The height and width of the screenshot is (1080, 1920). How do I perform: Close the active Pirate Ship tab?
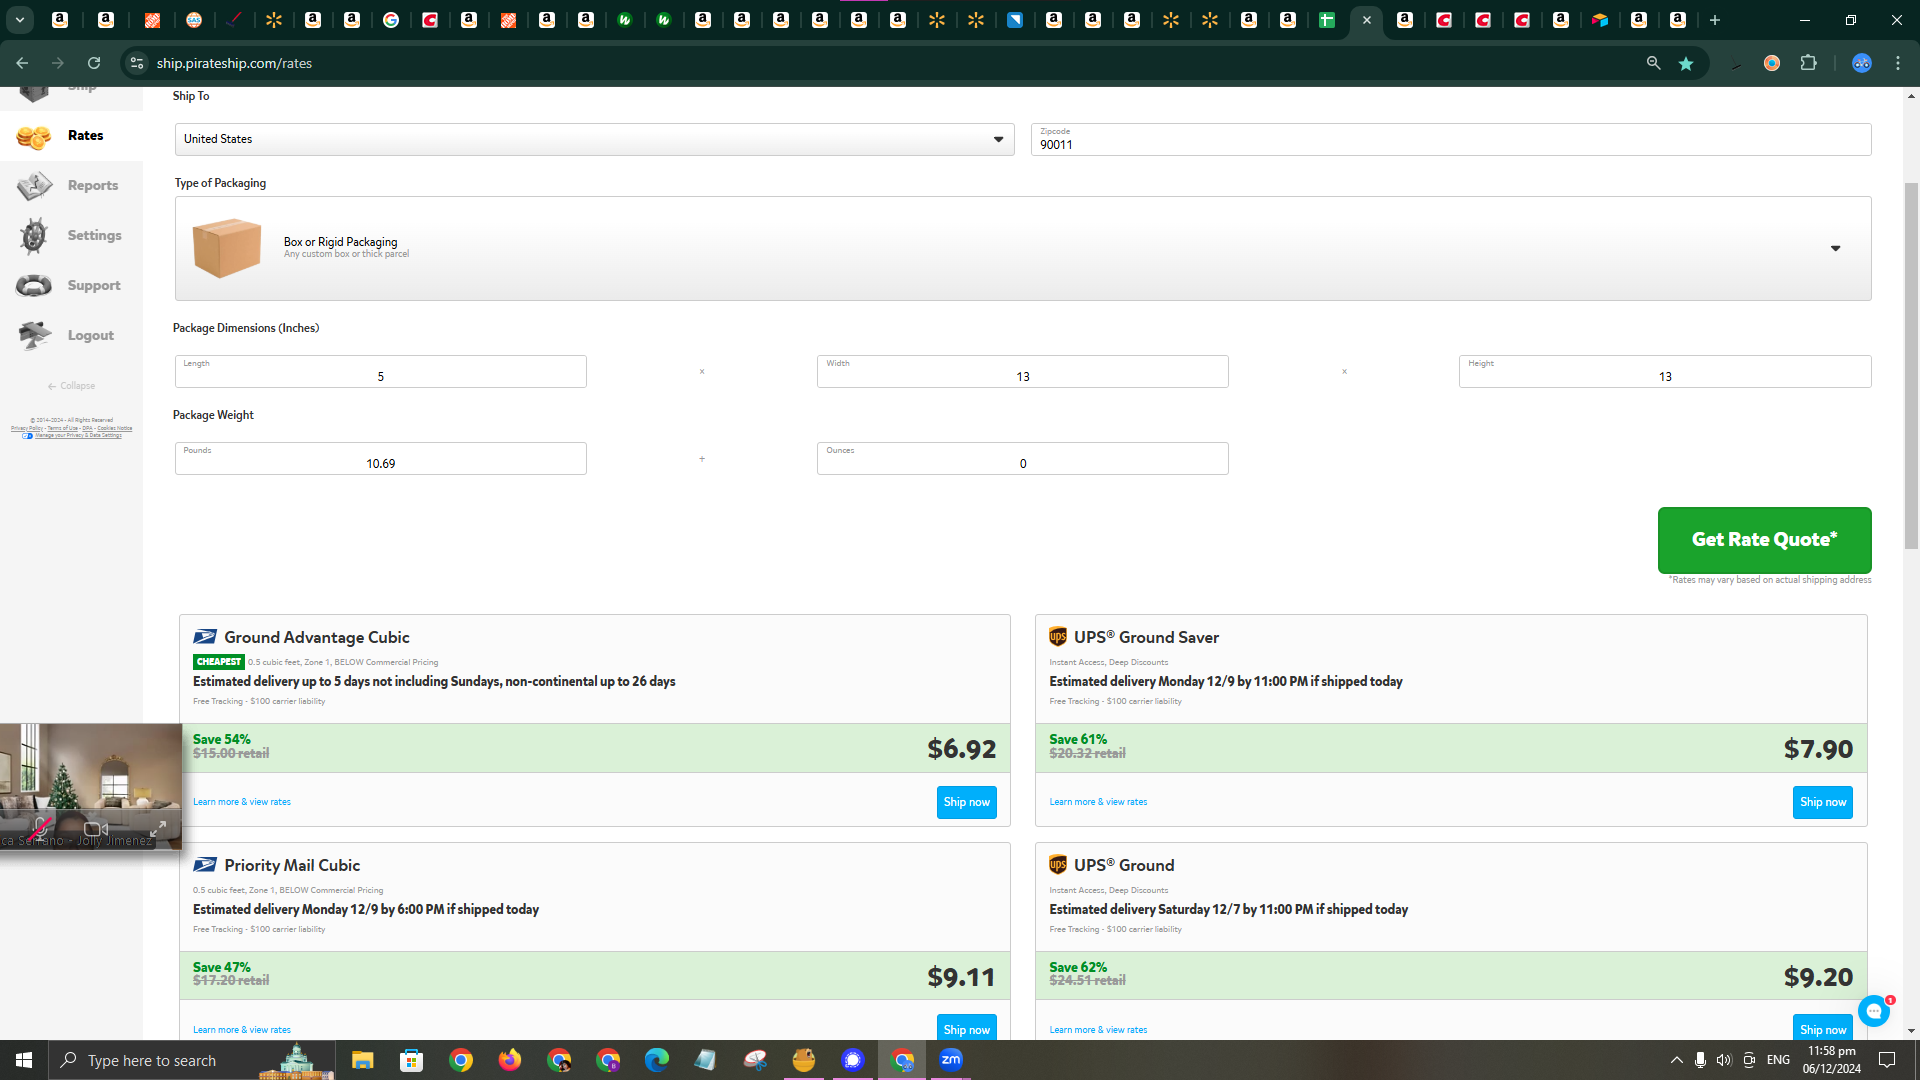tap(1367, 20)
